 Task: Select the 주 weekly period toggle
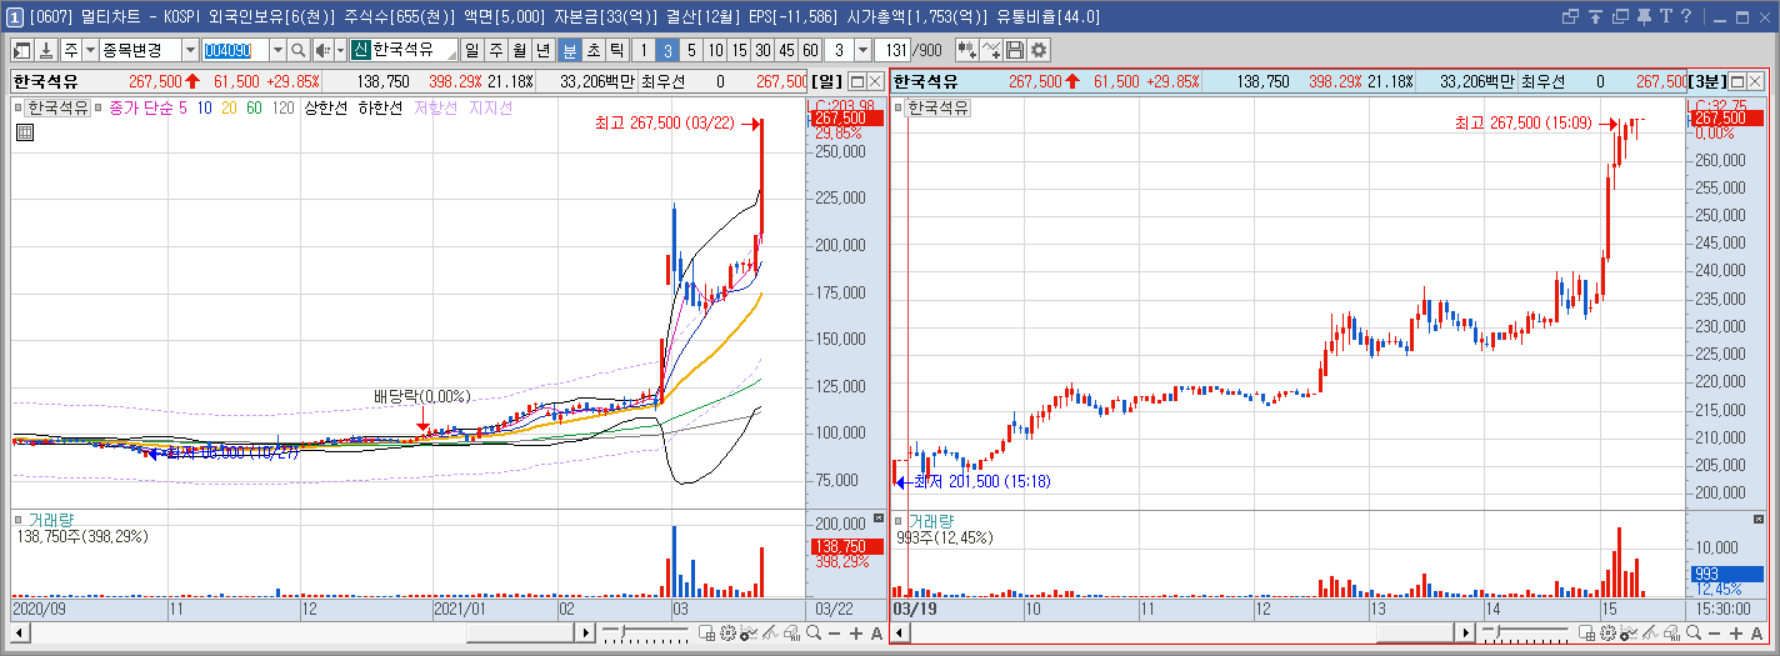495,50
